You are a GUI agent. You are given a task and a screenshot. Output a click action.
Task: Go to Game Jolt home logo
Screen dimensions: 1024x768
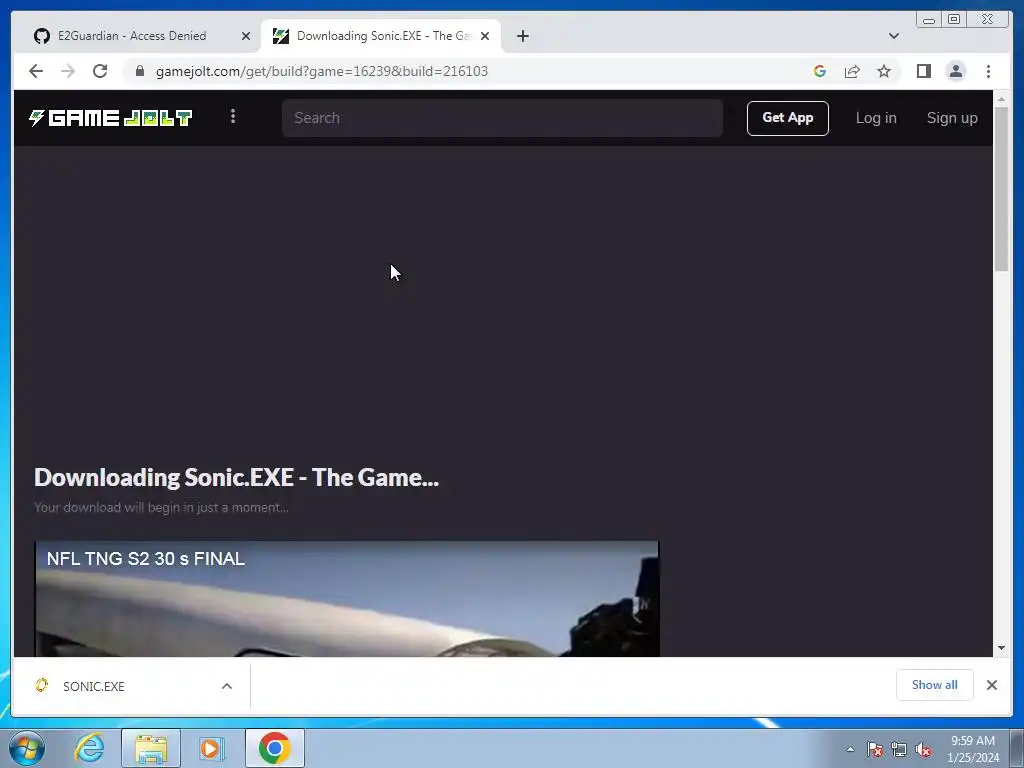click(110, 118)
